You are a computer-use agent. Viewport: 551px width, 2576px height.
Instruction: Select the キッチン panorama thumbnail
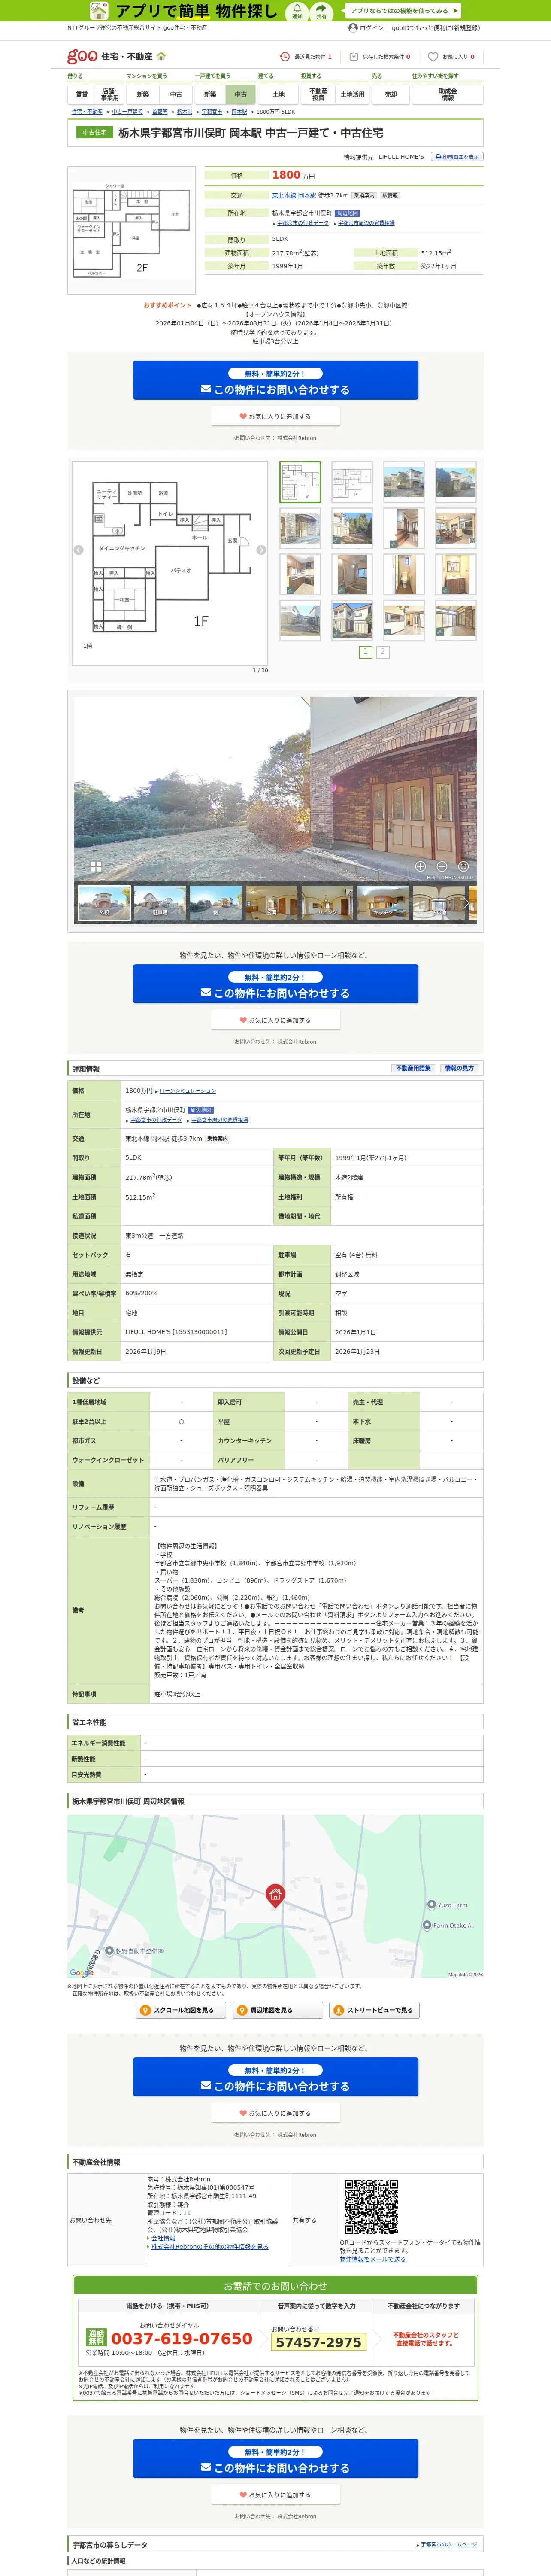[x=383, y=903]
